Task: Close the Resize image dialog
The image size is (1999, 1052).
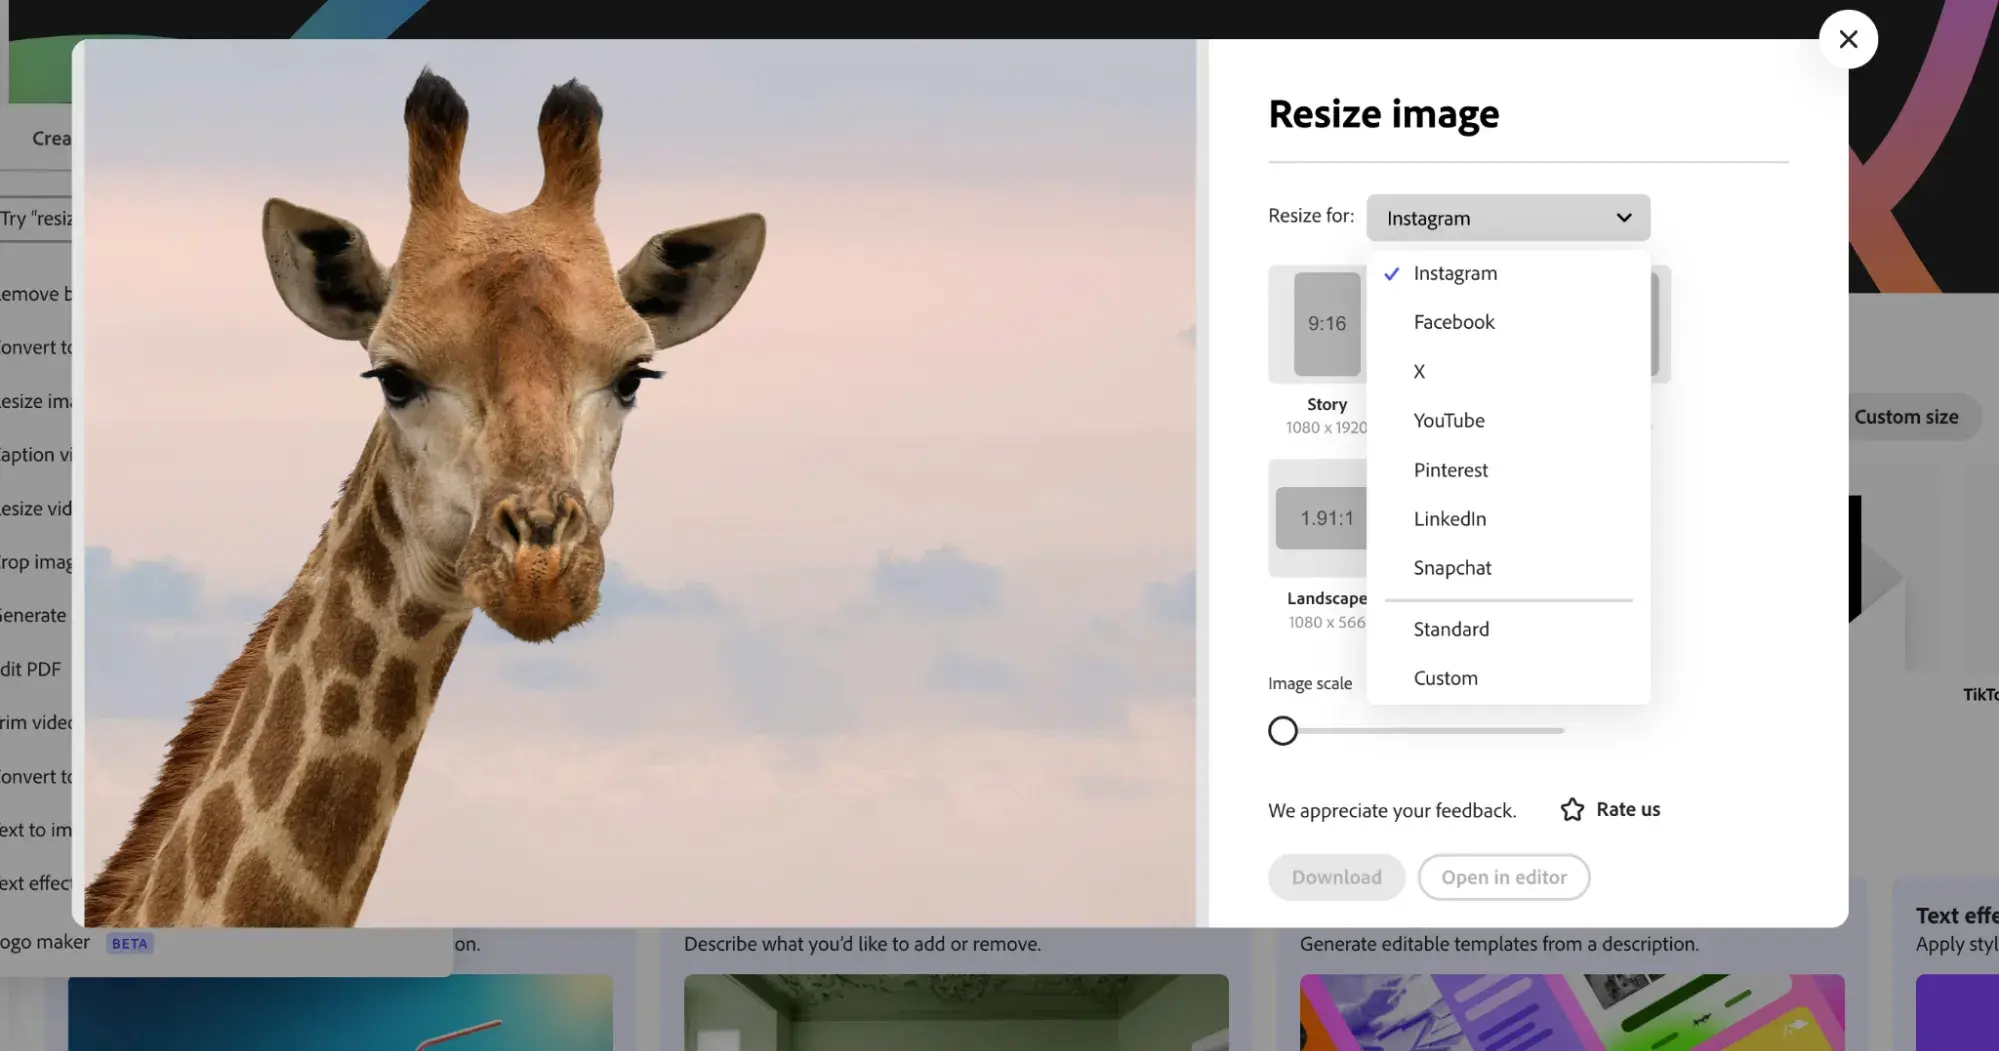Action: click(1848, 39)
